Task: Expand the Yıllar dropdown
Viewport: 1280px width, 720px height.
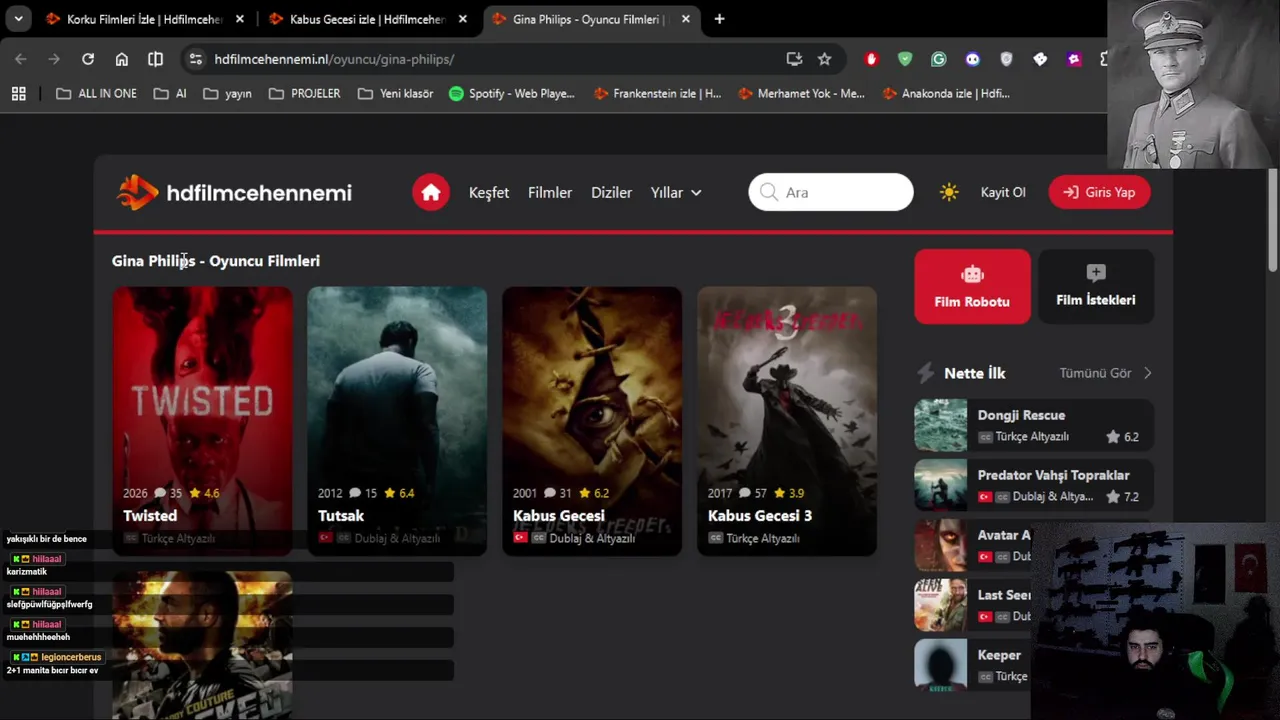Action: (x=676, y=192)
